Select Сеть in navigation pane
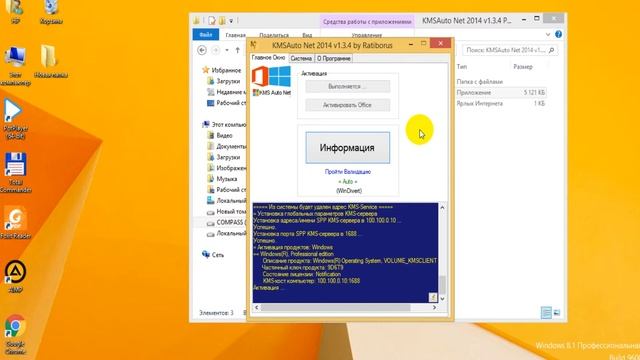Screen dimensions: 640x360 (x=213, y=255)
